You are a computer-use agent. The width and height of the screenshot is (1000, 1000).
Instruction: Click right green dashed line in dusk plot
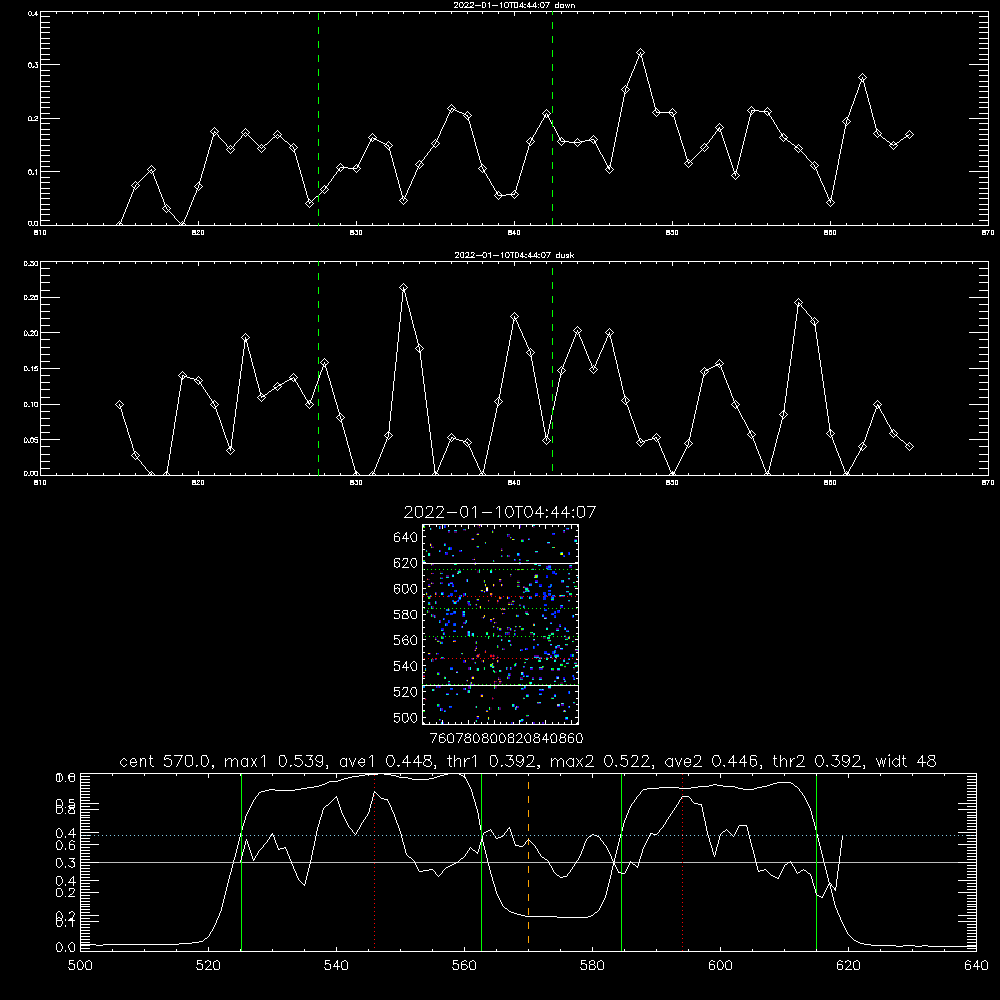point(552,369)
